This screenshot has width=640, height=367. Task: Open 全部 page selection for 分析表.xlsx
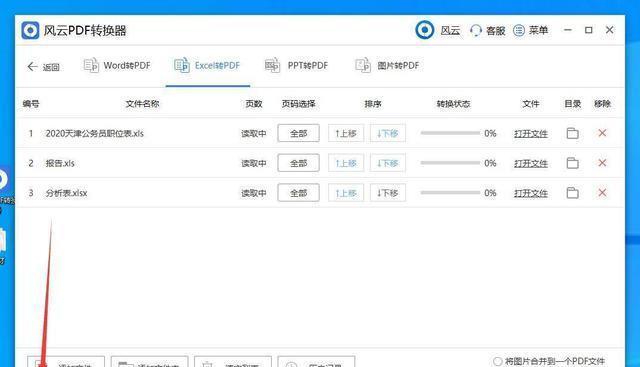298,193
